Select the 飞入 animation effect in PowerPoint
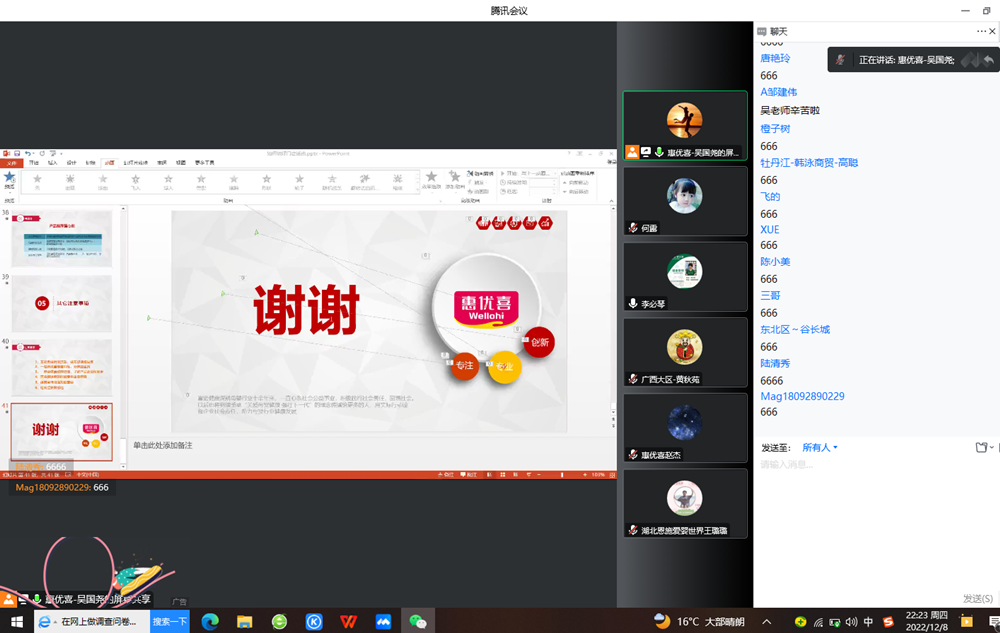The width and height of the screenshot is (1000, 633). pos(133,178)
